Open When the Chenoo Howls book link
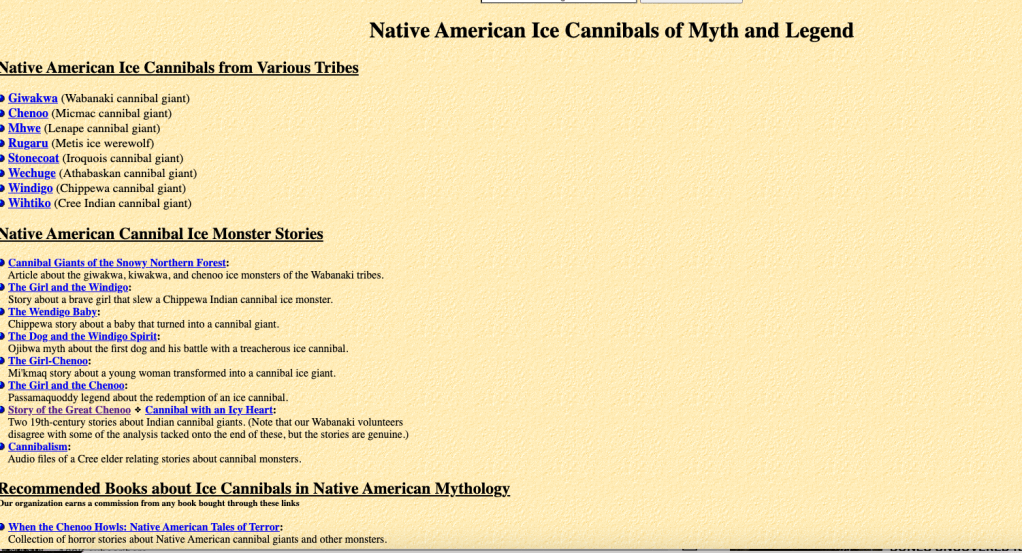 [144, 527]
